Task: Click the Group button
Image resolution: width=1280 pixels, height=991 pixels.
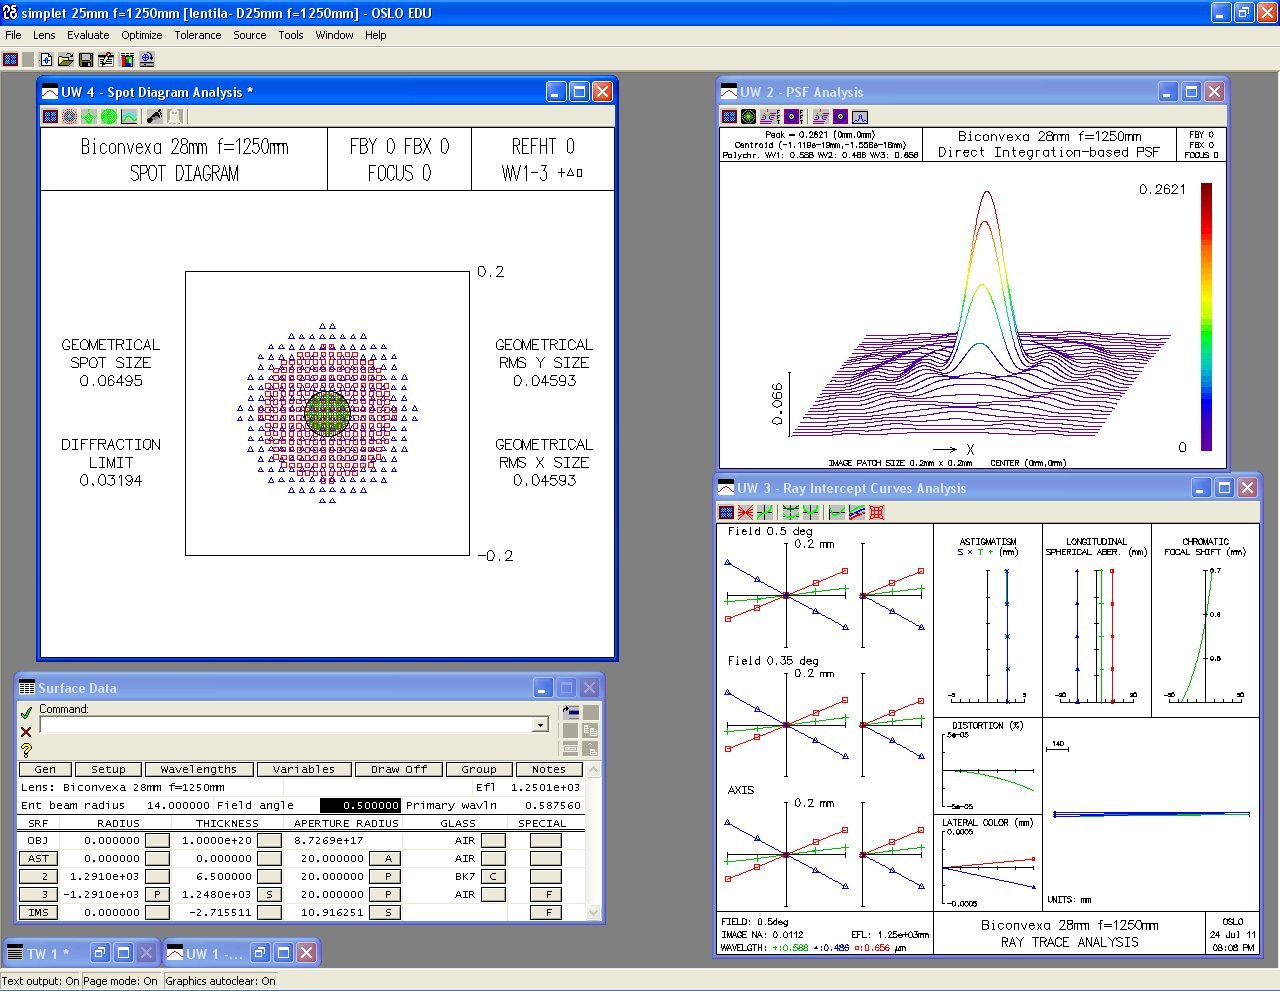Action: [x=479, y=769]
